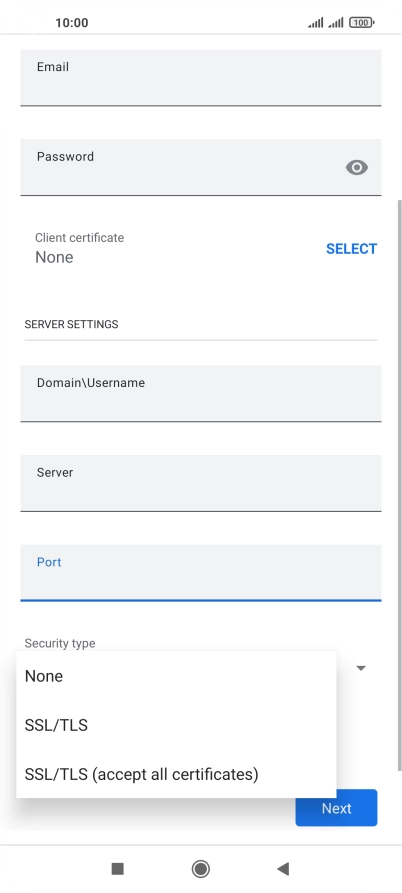Click the vertical scrollbar on right edge

pos(399,484)
